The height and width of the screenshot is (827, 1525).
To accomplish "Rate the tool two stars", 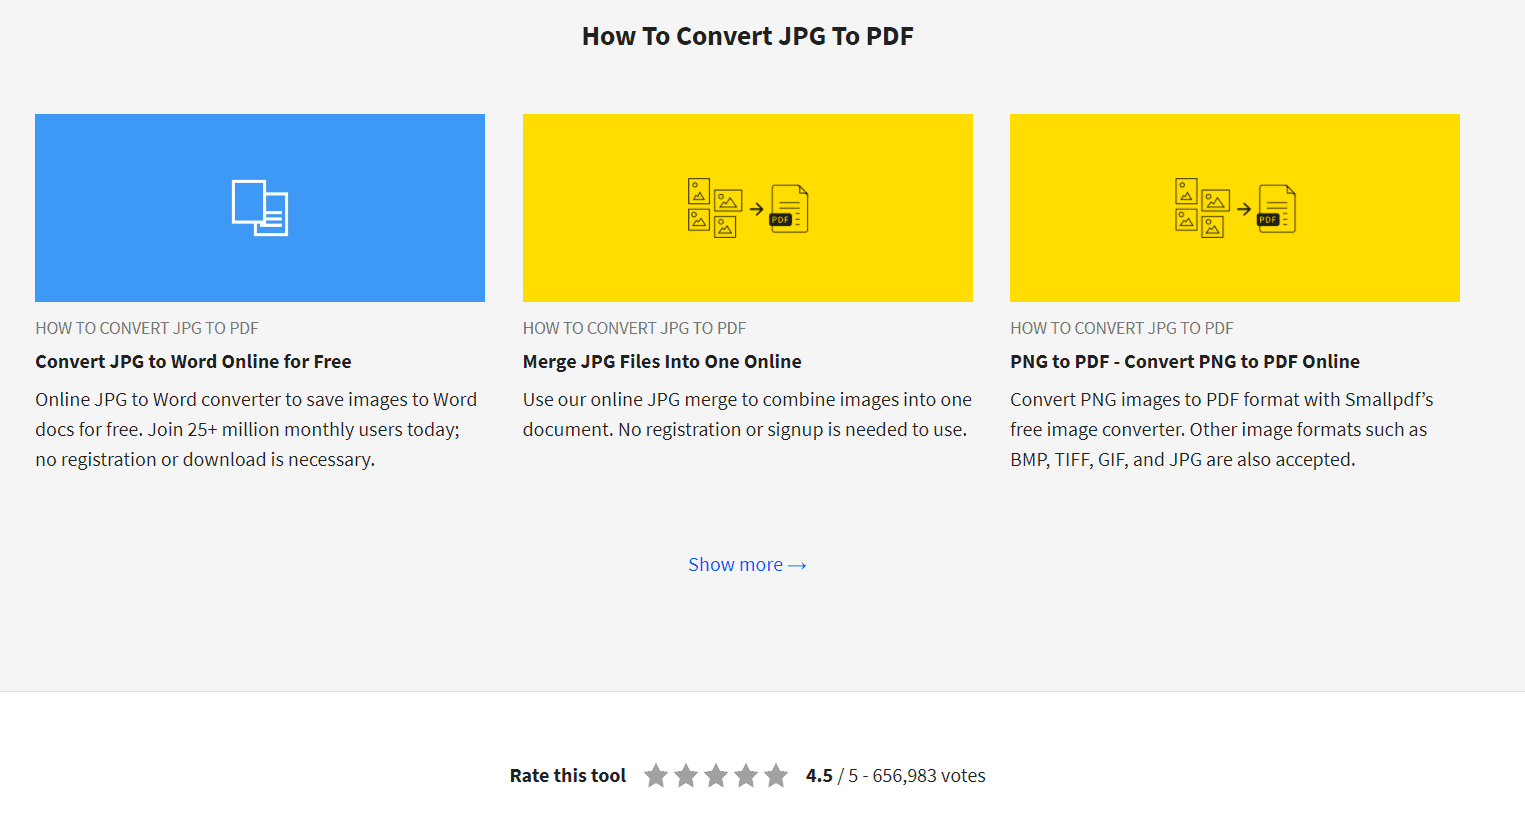I will tap(686, 776).
